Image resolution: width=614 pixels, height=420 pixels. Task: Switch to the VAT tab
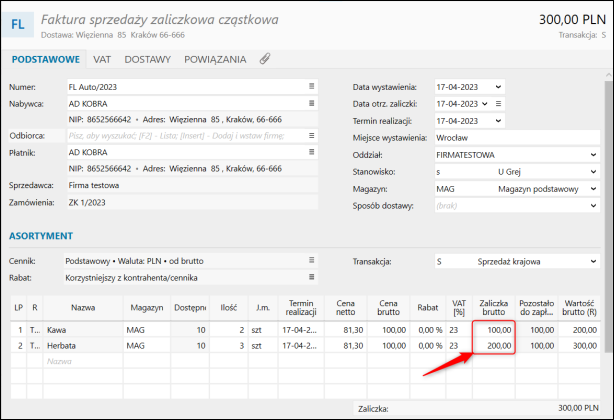click(x=102, y=59)
